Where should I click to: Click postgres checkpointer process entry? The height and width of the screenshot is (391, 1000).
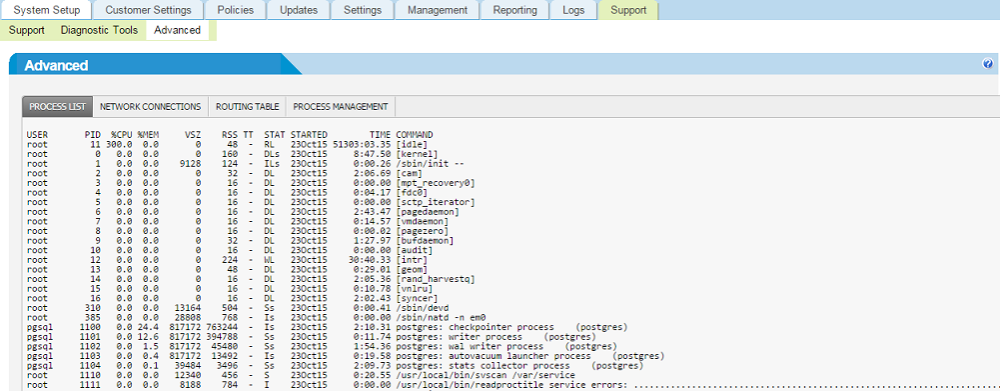[x=512, y=327]
